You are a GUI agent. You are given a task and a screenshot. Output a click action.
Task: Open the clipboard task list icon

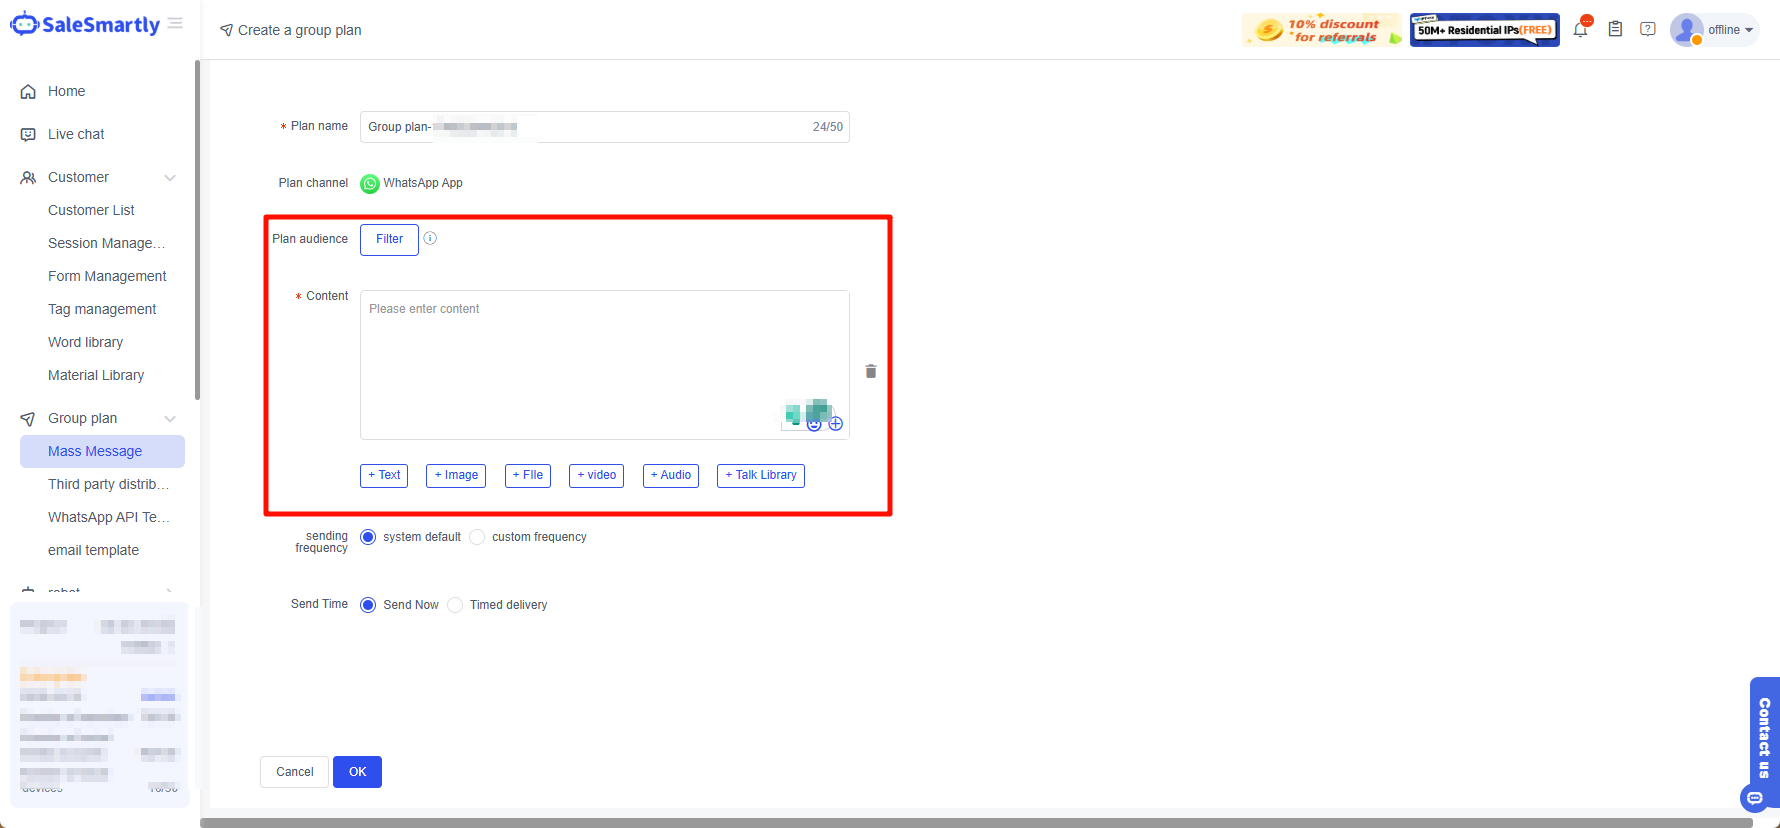(x=1615, y=30)
